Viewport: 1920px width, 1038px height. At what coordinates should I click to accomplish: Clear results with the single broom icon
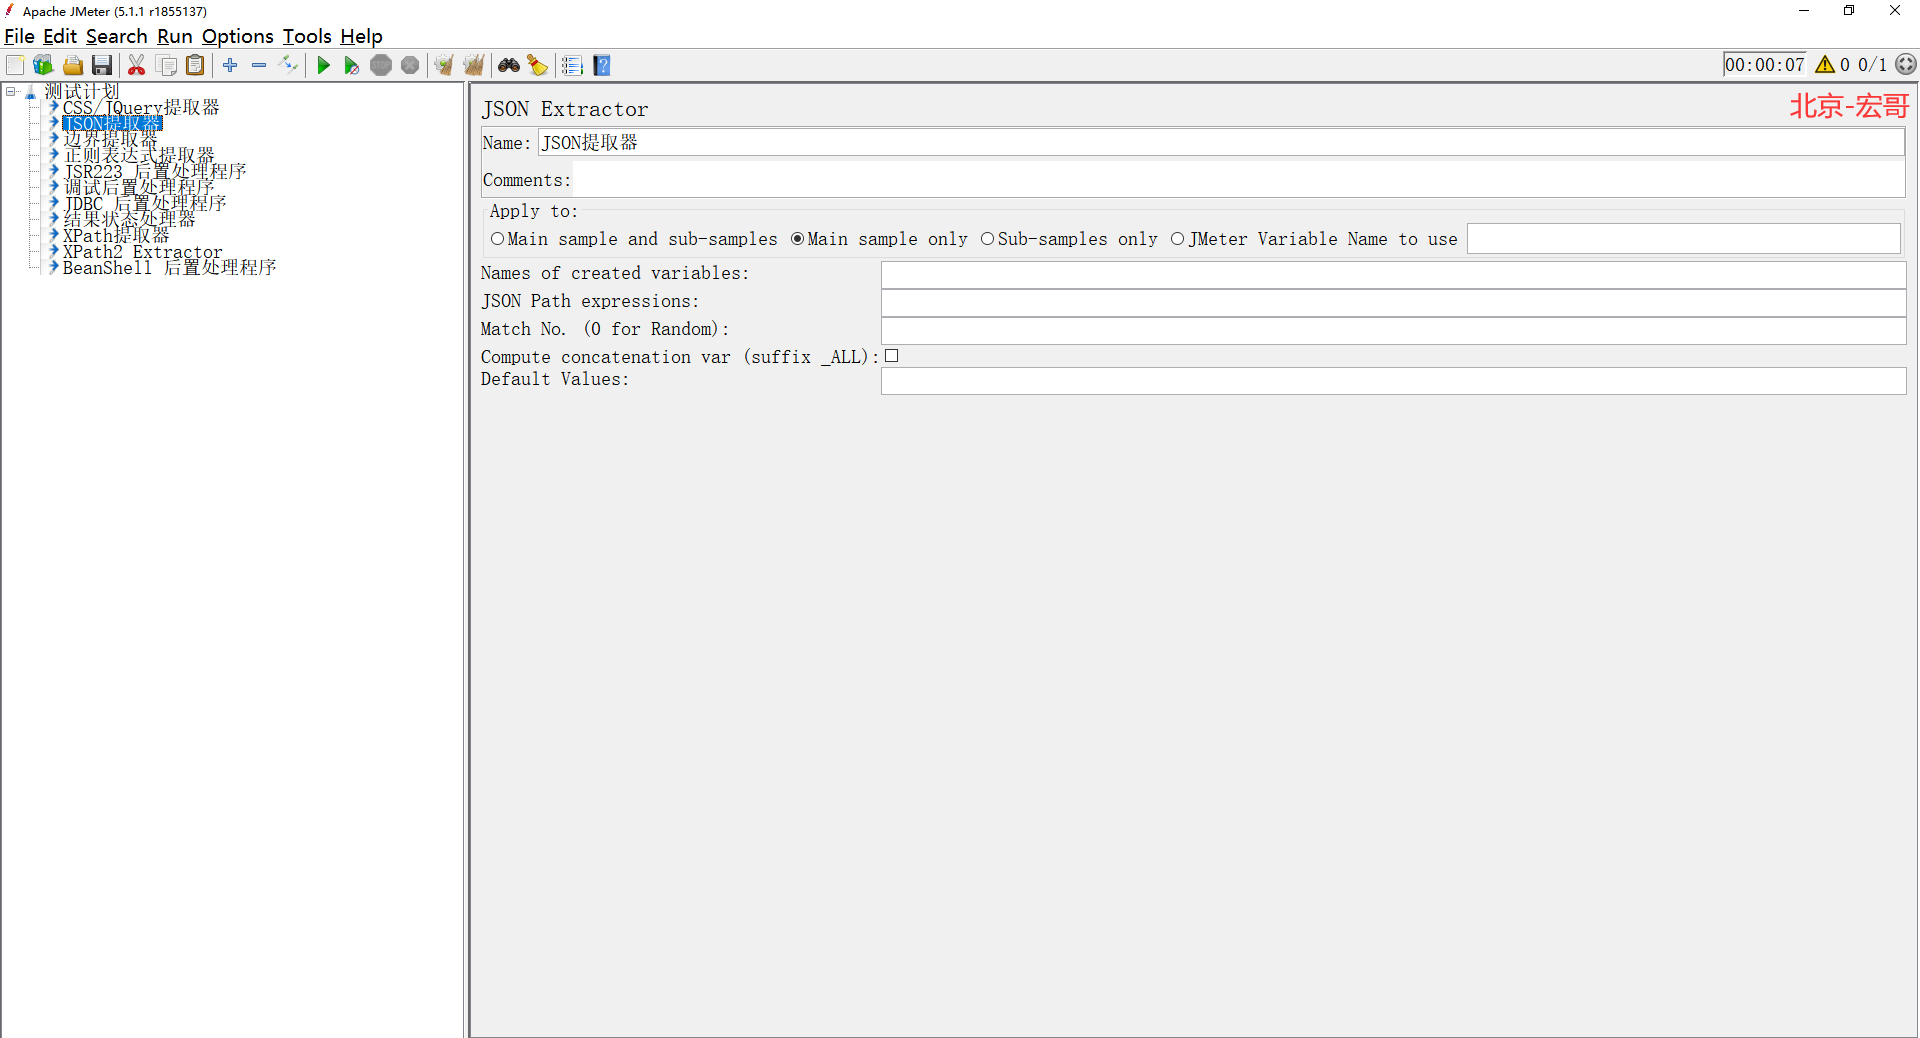click(444, 66)
